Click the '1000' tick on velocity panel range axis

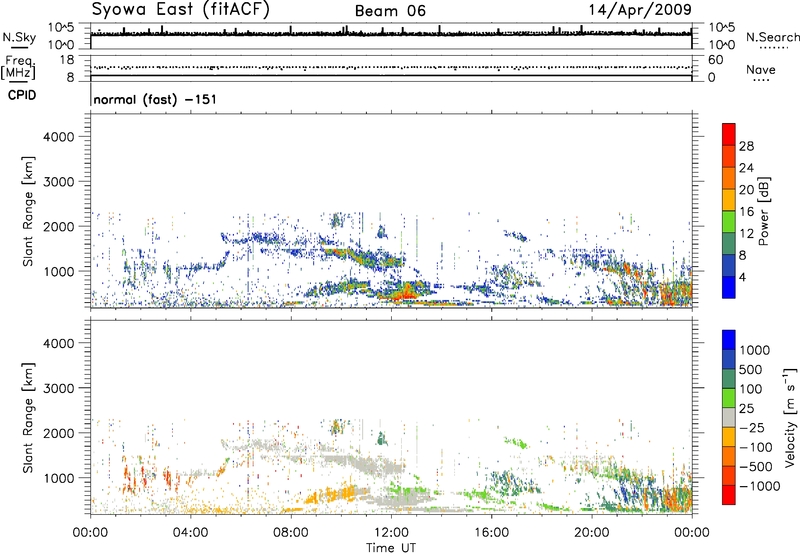coord(58,477)
